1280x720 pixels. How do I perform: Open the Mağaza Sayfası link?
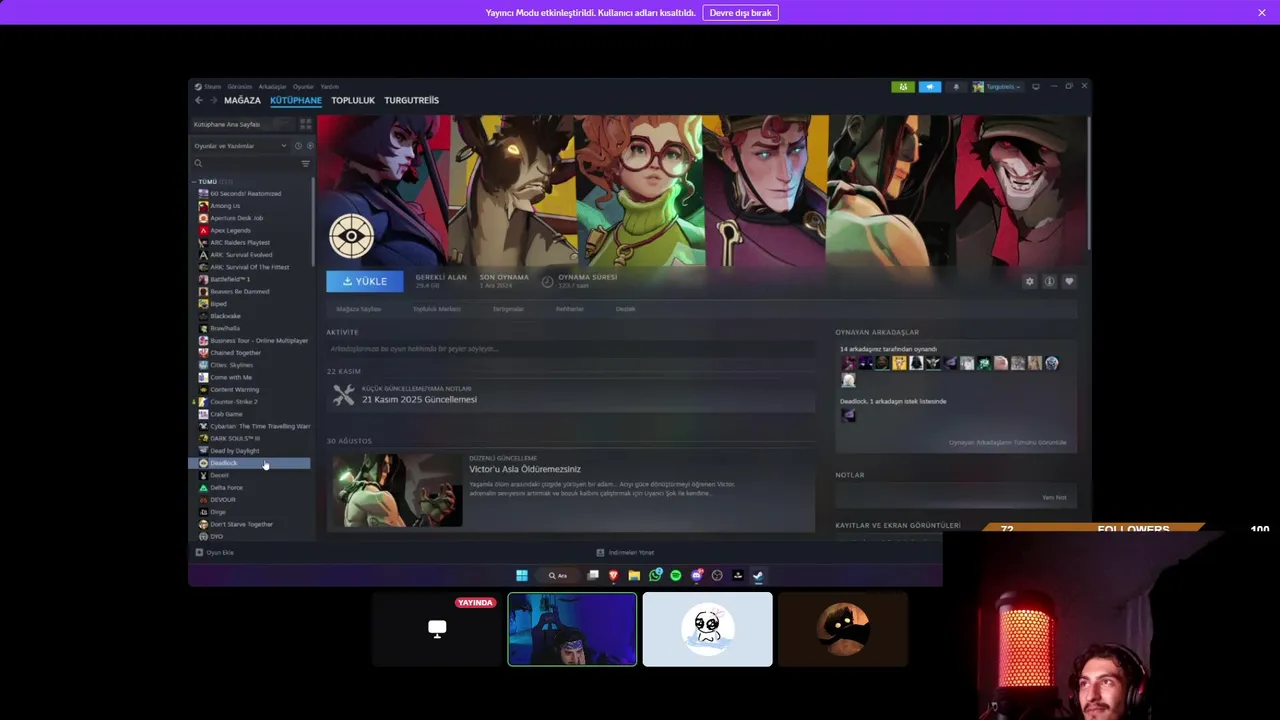pyautogui.click(x=359, y=309)
